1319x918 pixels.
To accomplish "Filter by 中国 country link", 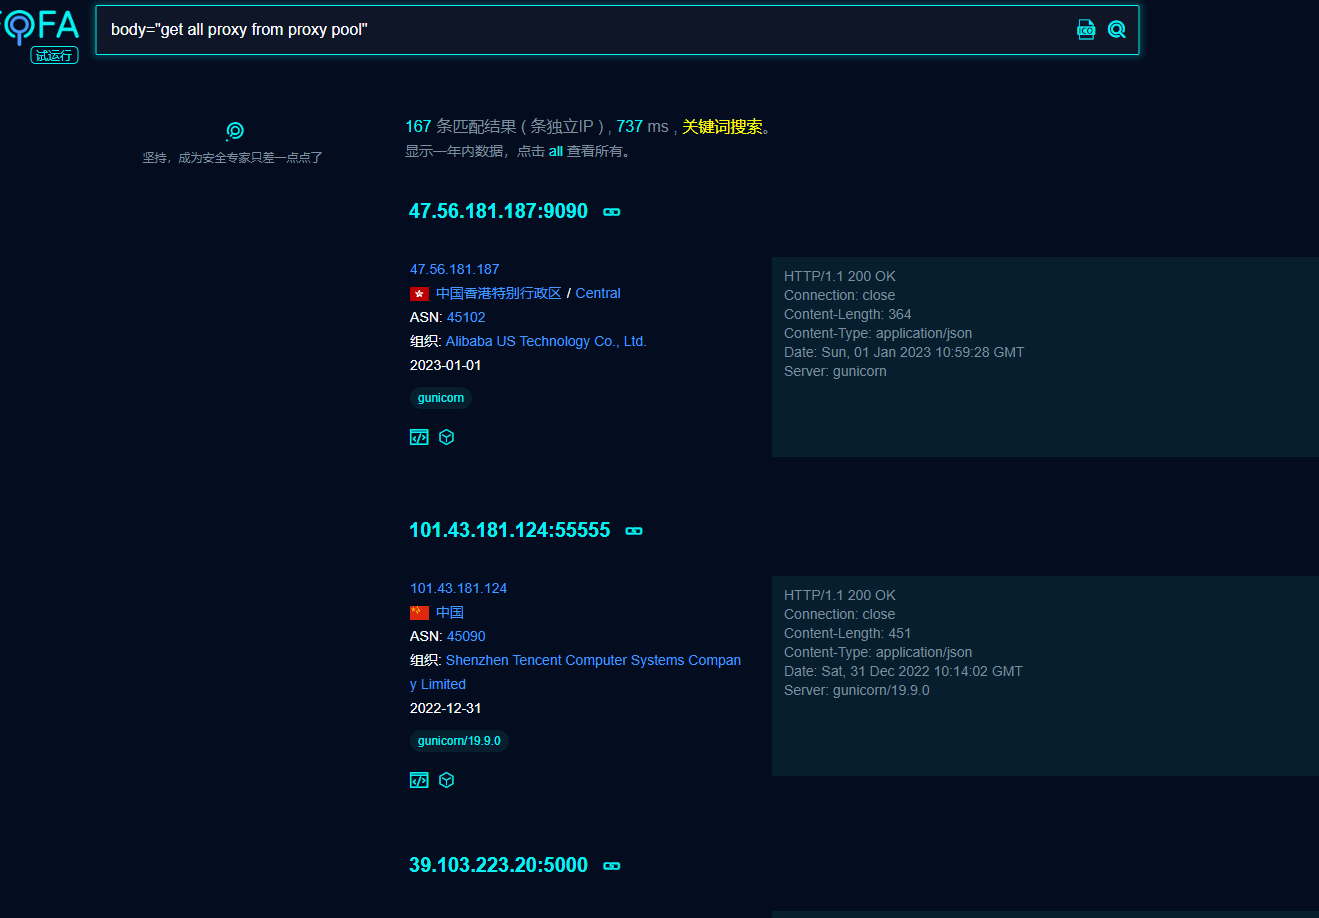I will coord(450,612).
